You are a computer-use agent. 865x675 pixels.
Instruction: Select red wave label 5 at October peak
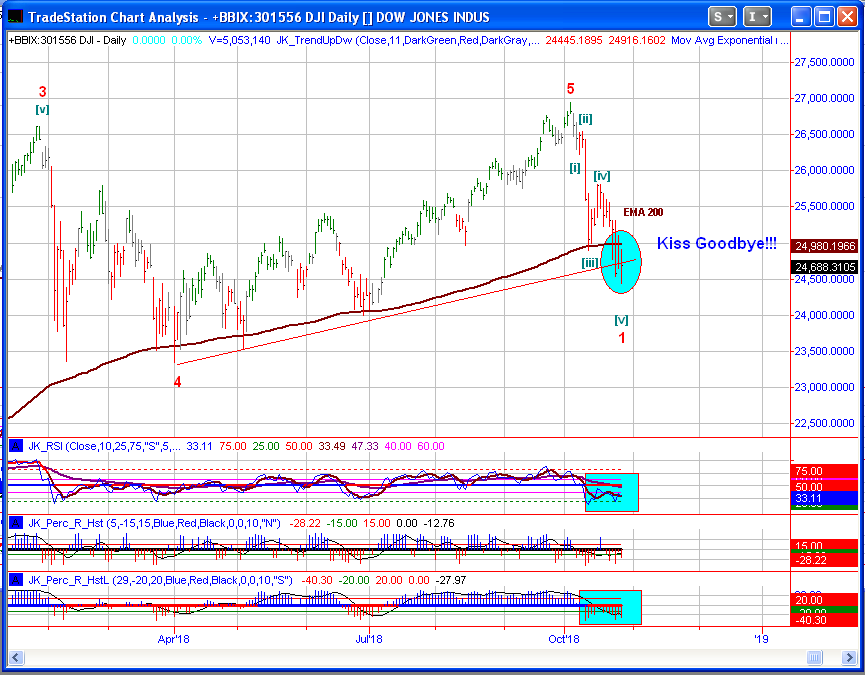click(x=570, y=88)
